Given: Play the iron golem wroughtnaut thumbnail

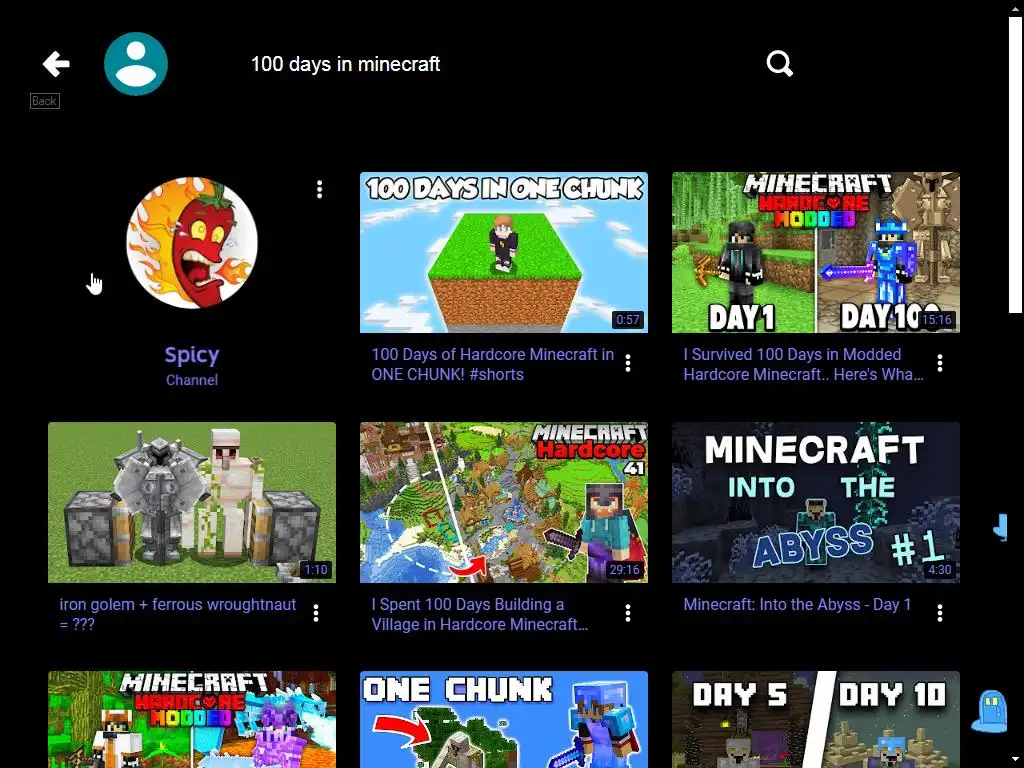Looking at the screenshot, I should [x=192, y=502].
